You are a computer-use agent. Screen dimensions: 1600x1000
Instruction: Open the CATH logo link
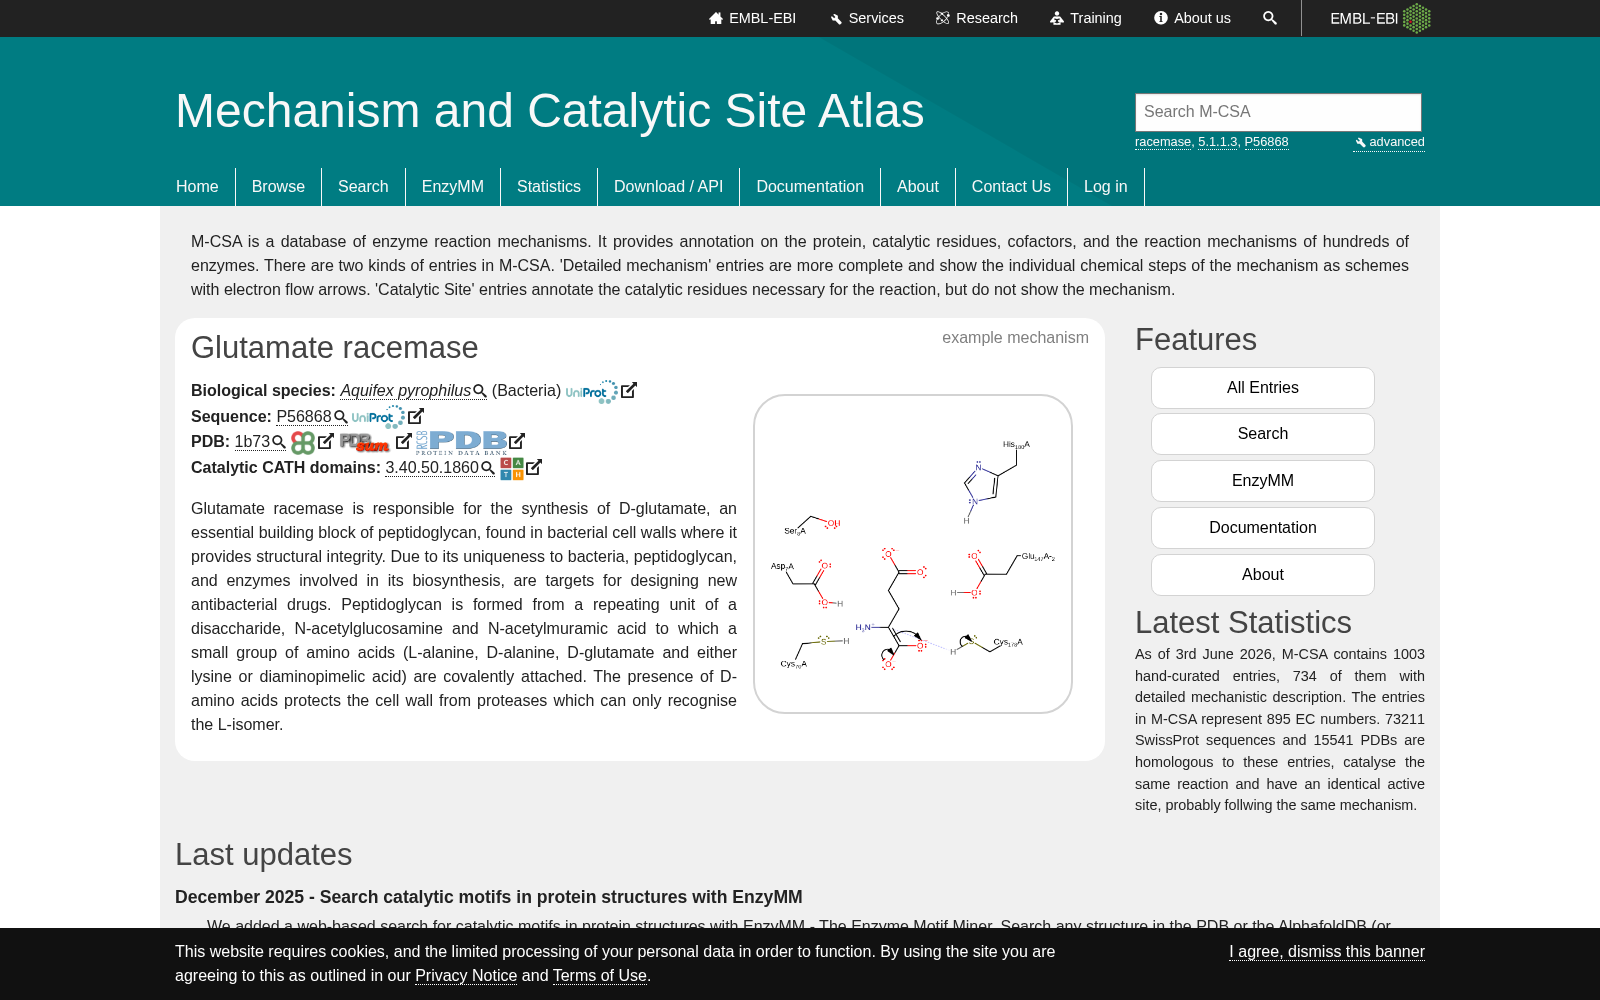click(x=512, y=468)
